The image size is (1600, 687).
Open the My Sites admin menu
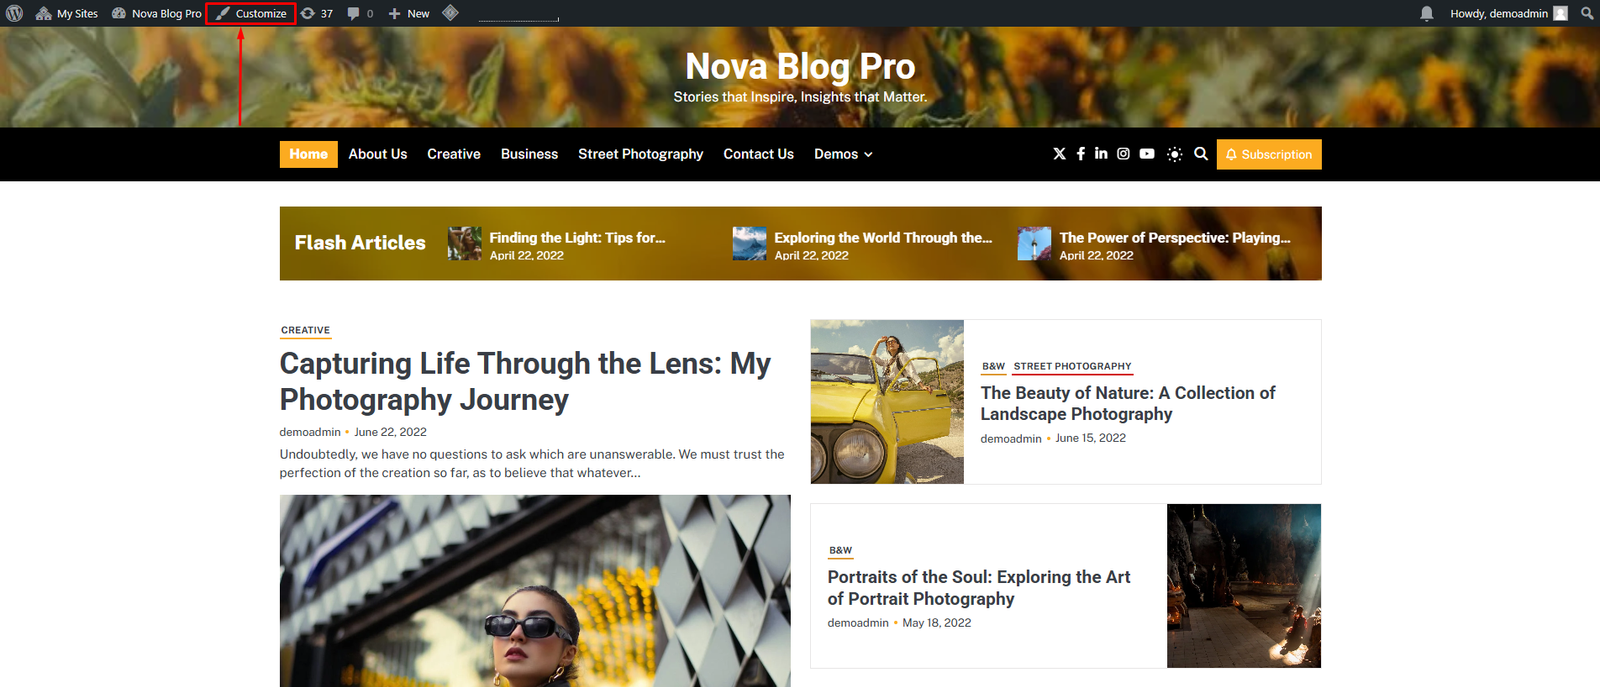point(67,13)
